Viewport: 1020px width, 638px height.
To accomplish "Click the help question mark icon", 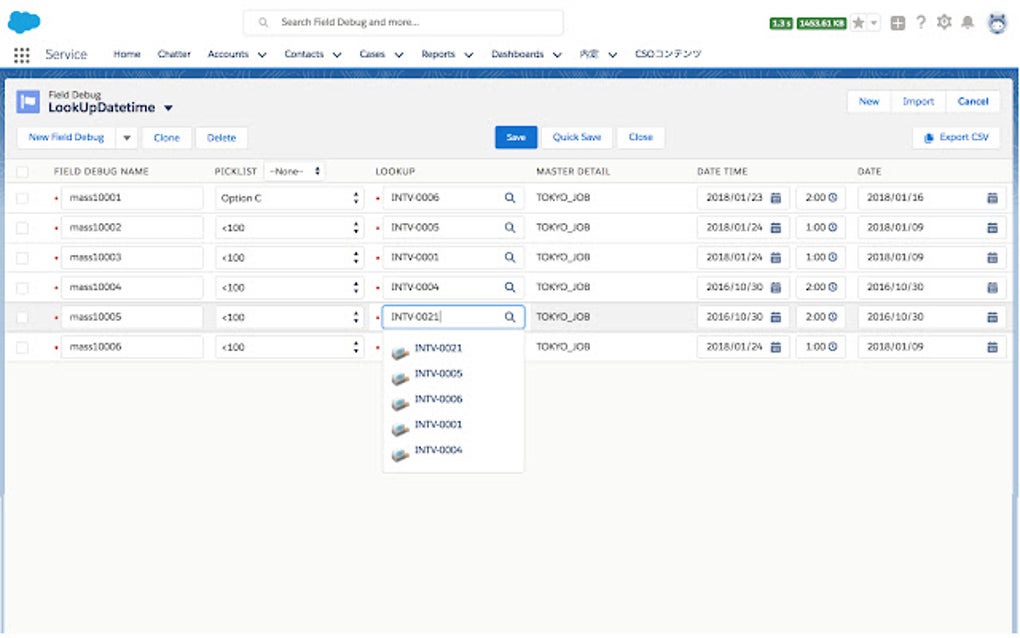I will tap(920, 23).
